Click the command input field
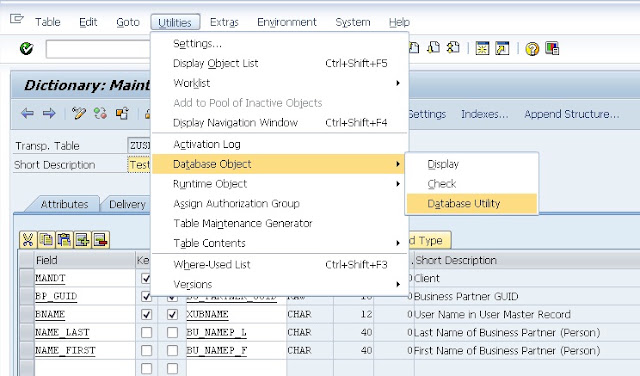Screen dimensions: 640x376 98,49
